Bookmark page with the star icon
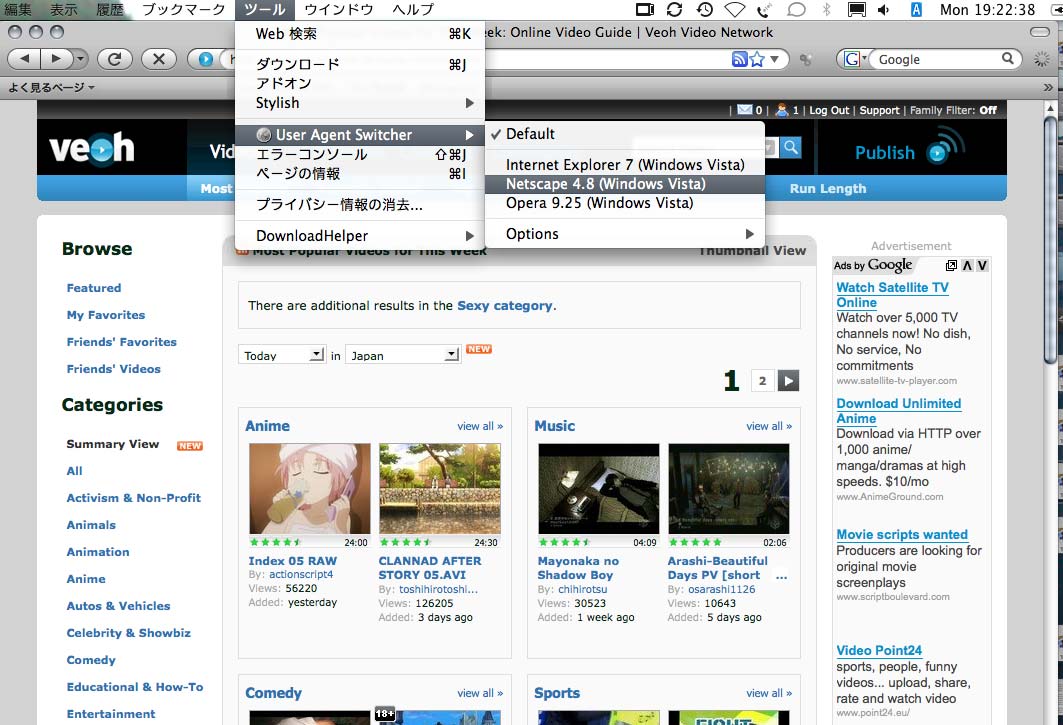 [757, 59]
